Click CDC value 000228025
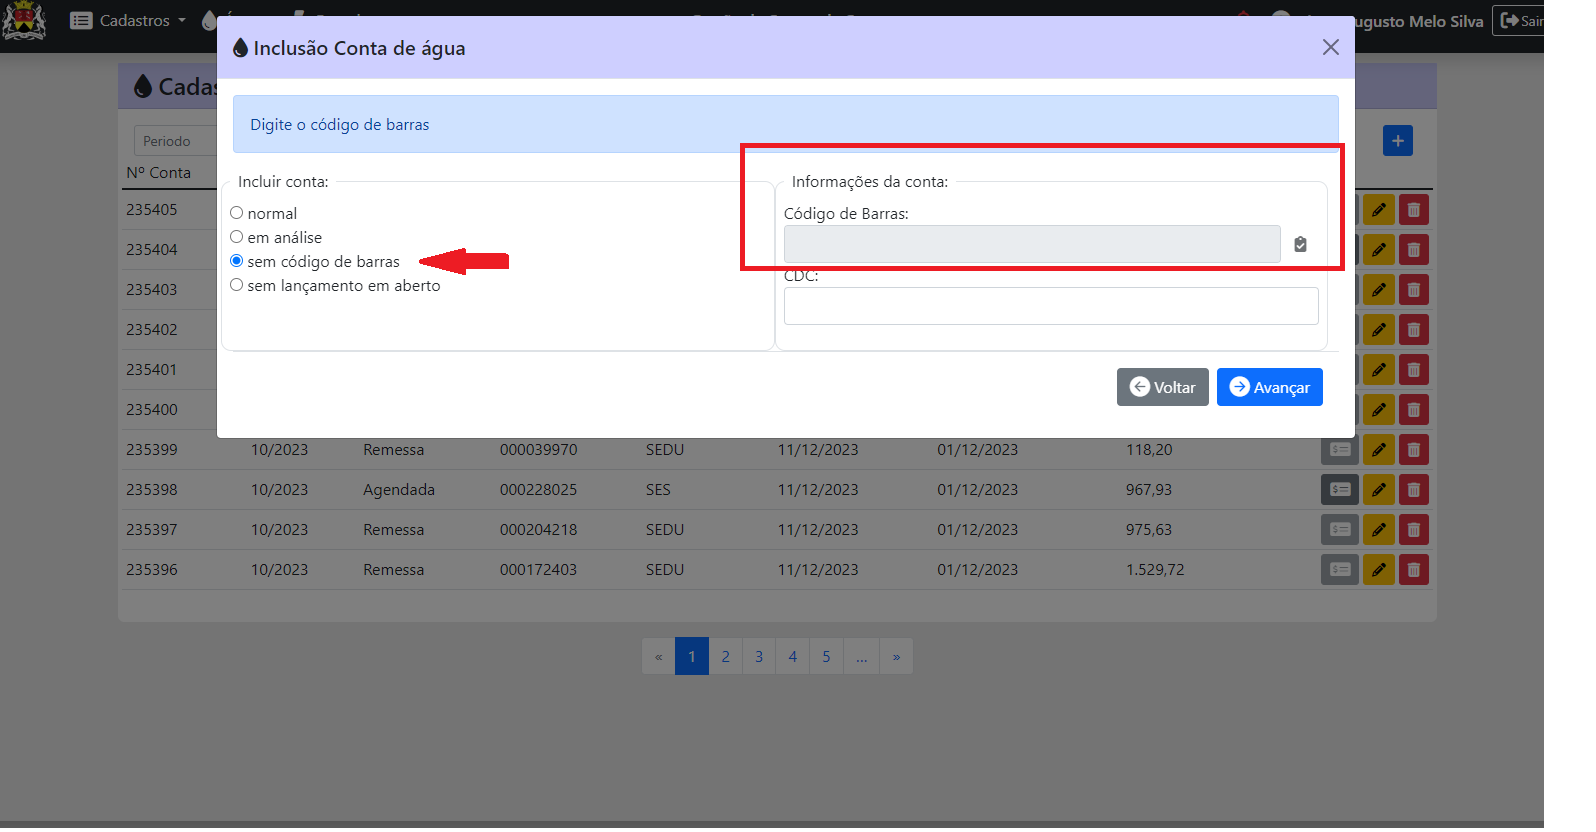1596x832 pixels. click(x=538, y=490)
